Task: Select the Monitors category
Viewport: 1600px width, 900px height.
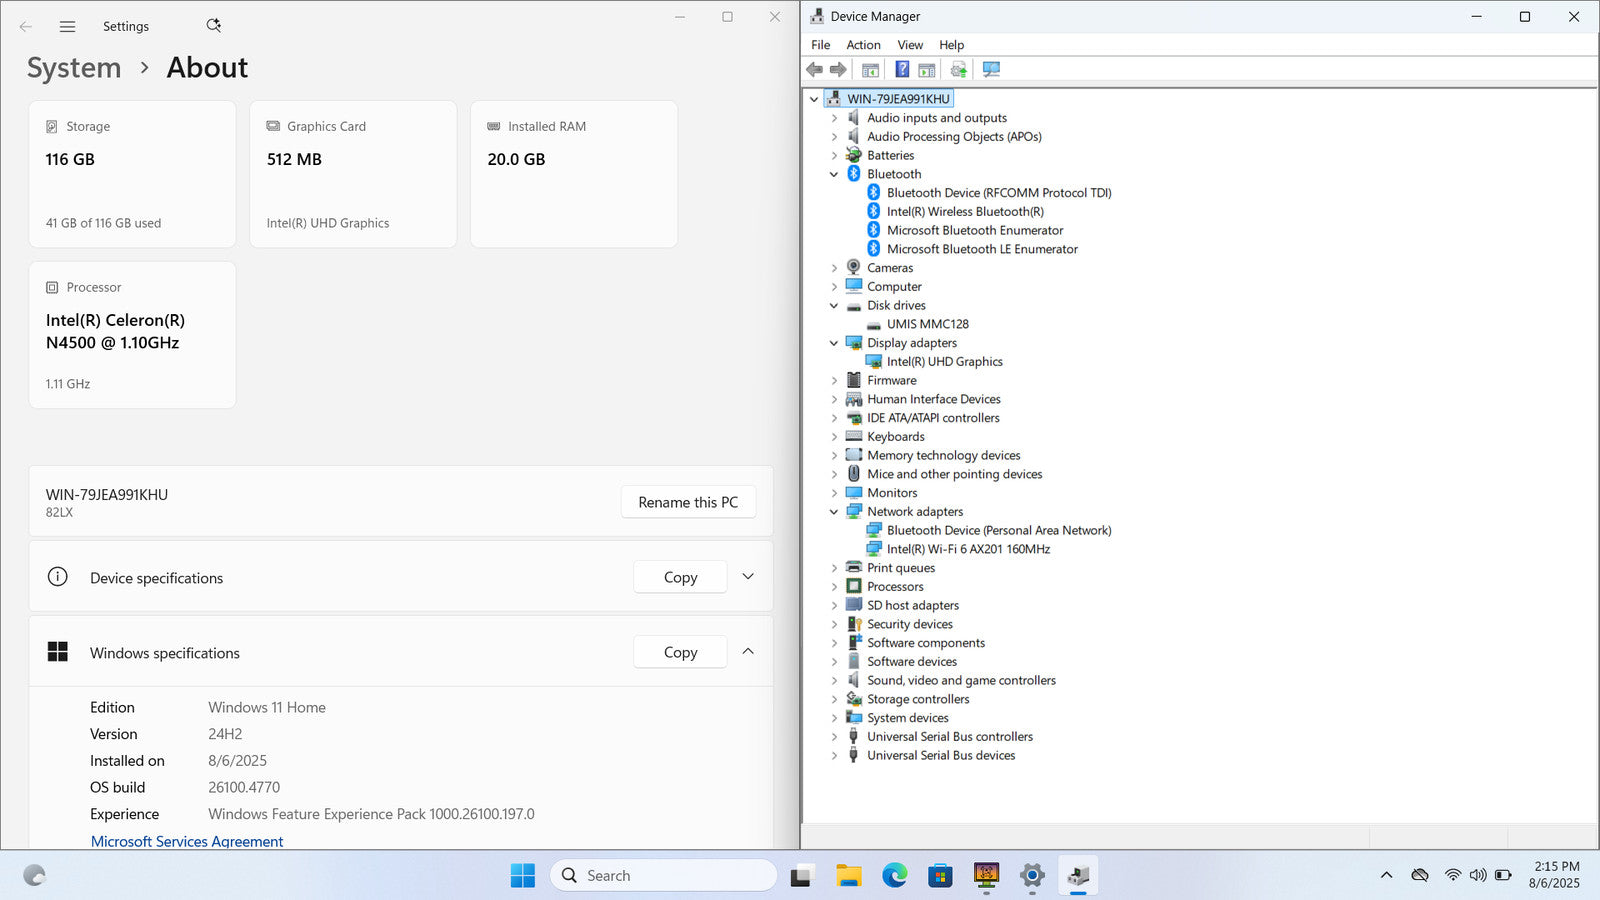Action: pos(892,493)
